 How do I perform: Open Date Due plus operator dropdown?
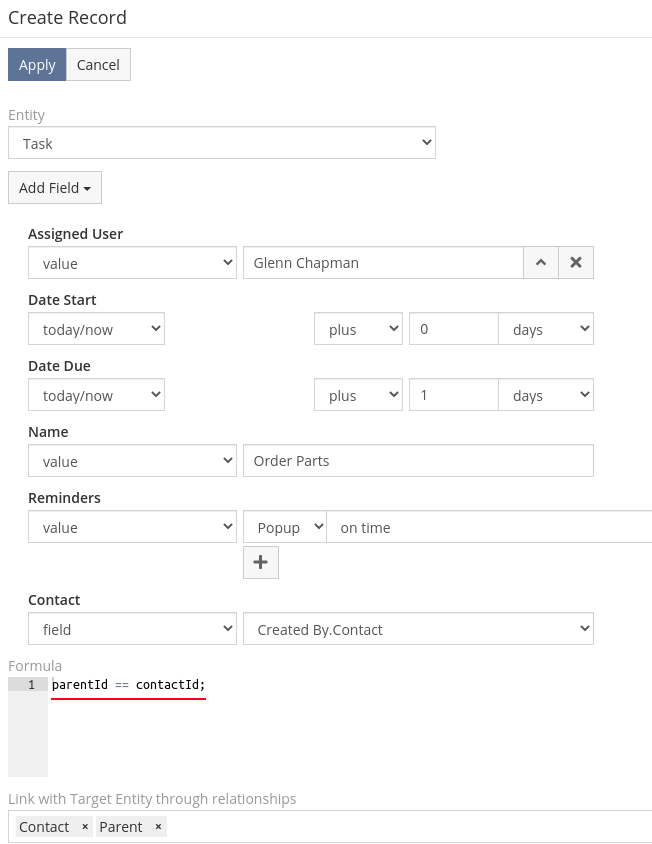click(x=358, y=395)
